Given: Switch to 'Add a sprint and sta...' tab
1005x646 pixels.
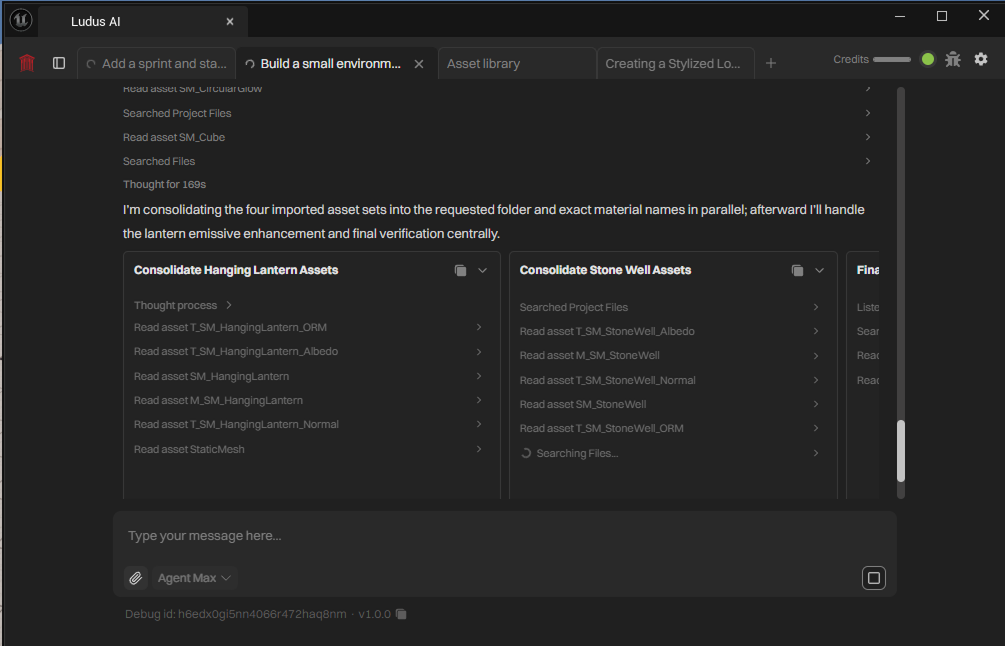Looking at the screenshot, I should pyautogui.click(x=156, y=63).
